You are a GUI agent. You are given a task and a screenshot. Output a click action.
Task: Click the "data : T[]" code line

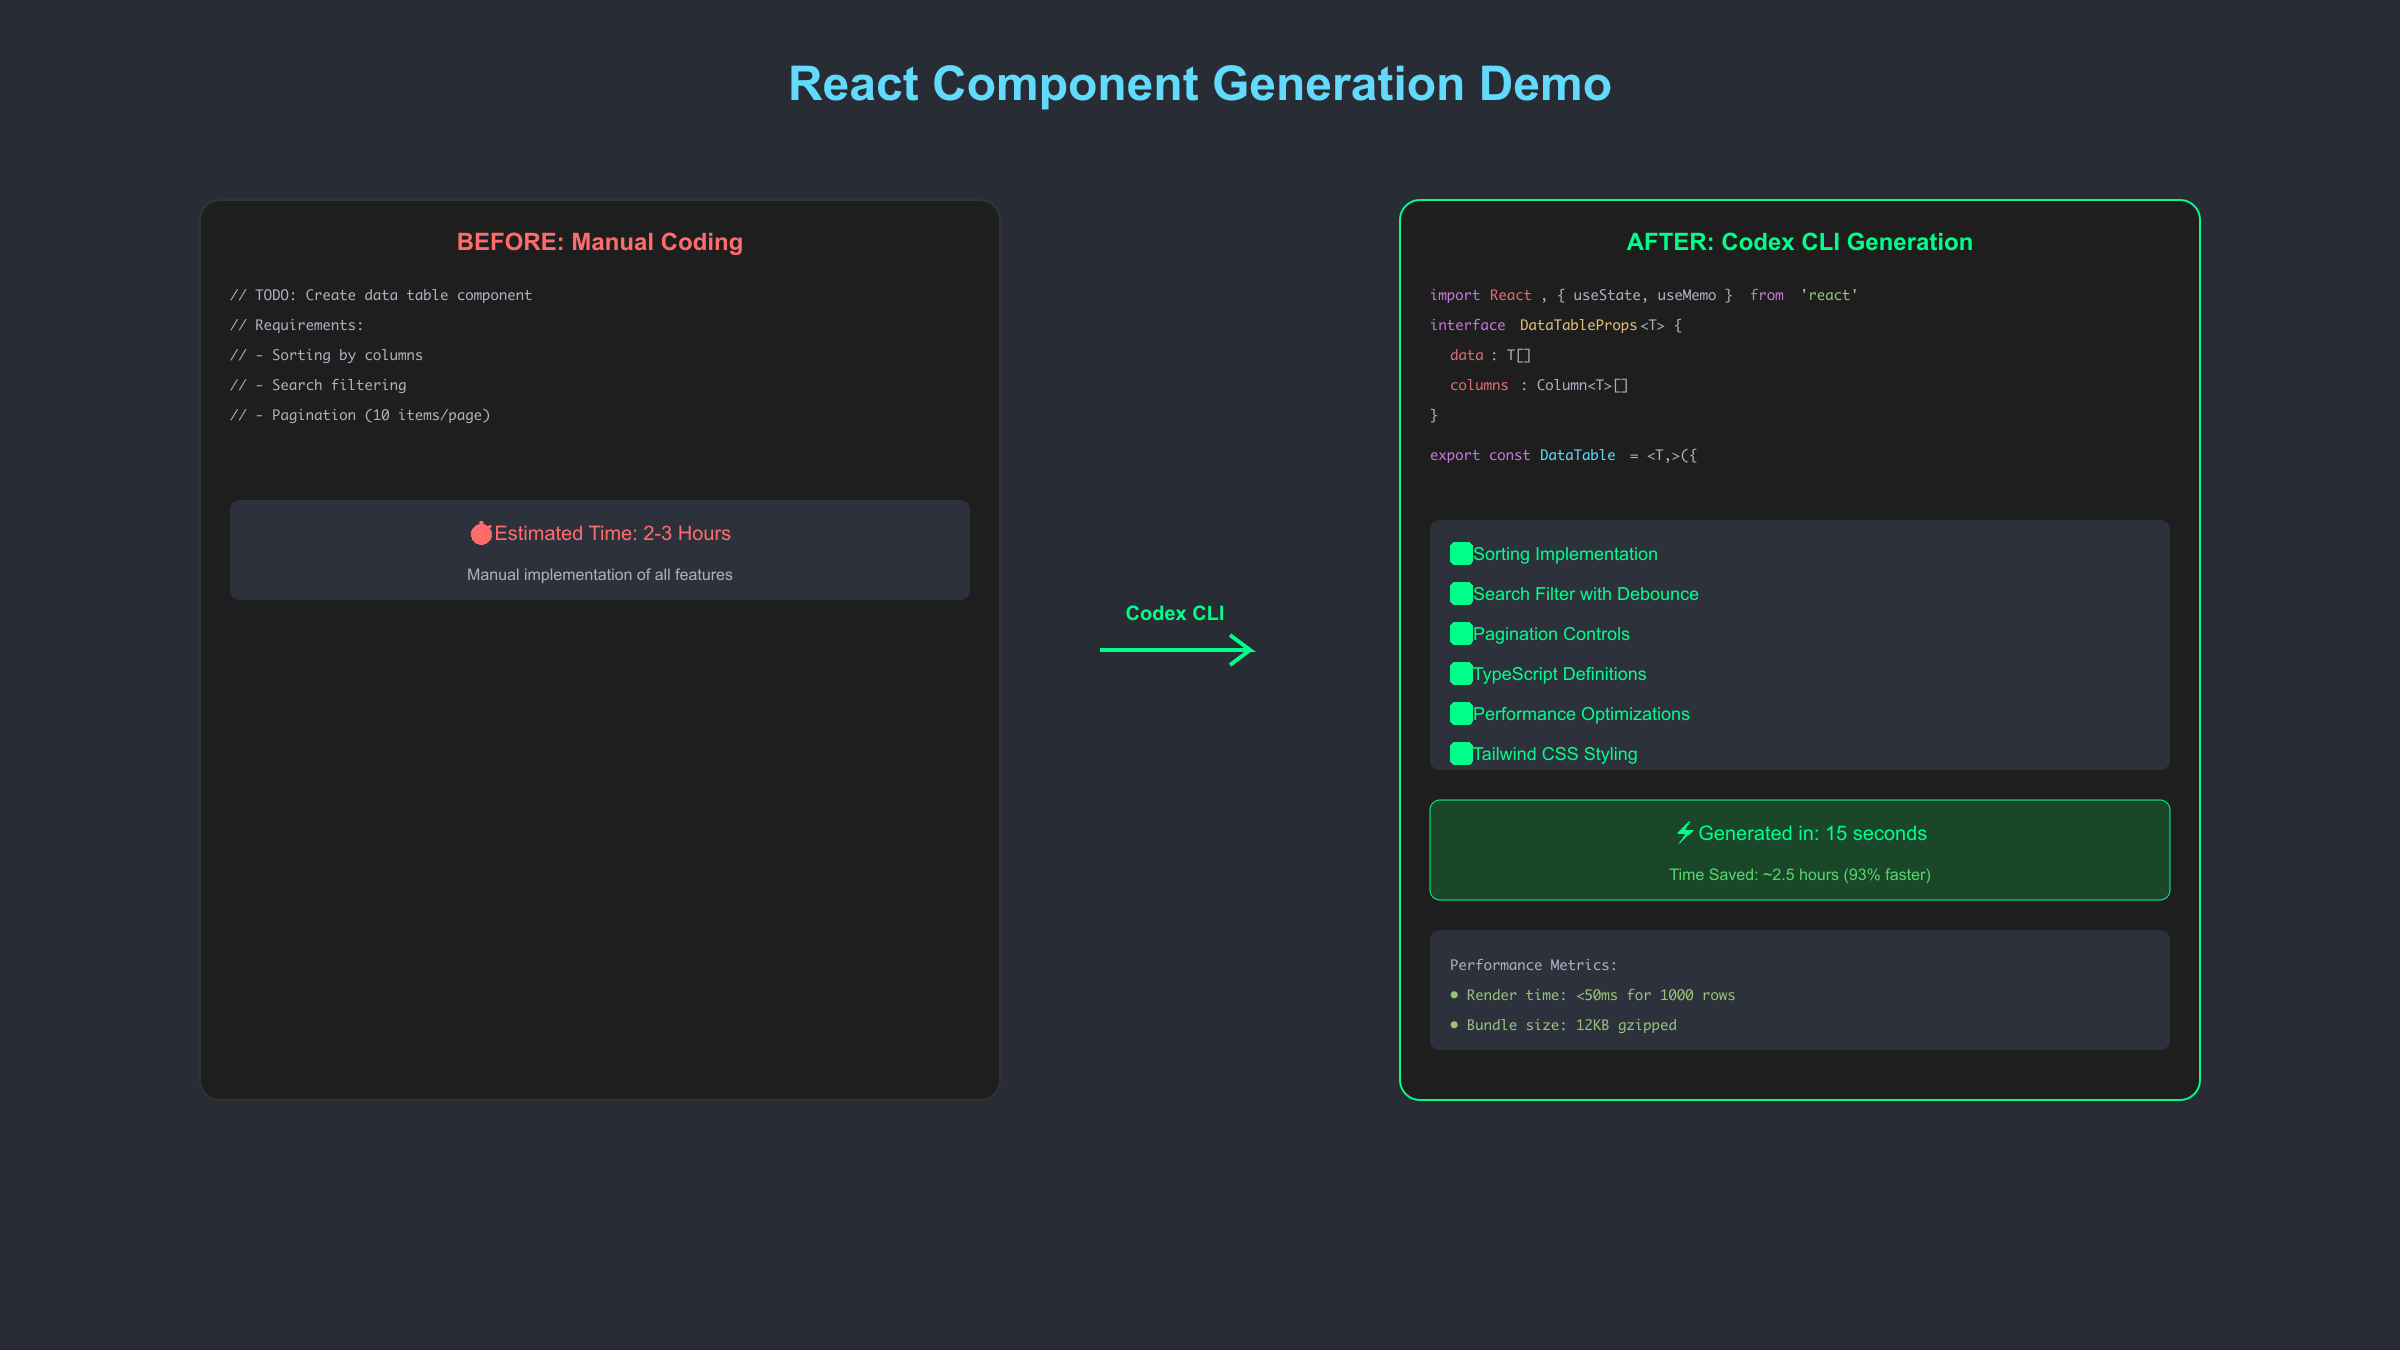[x=1490, y=355]
